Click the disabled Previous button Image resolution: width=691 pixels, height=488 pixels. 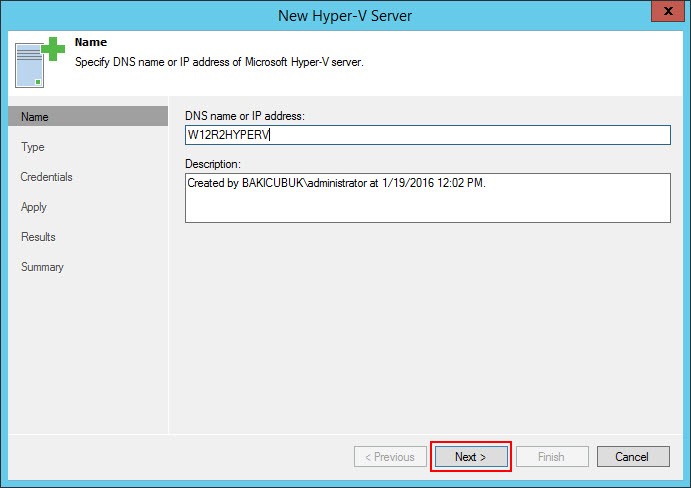[x=390, y=457]
